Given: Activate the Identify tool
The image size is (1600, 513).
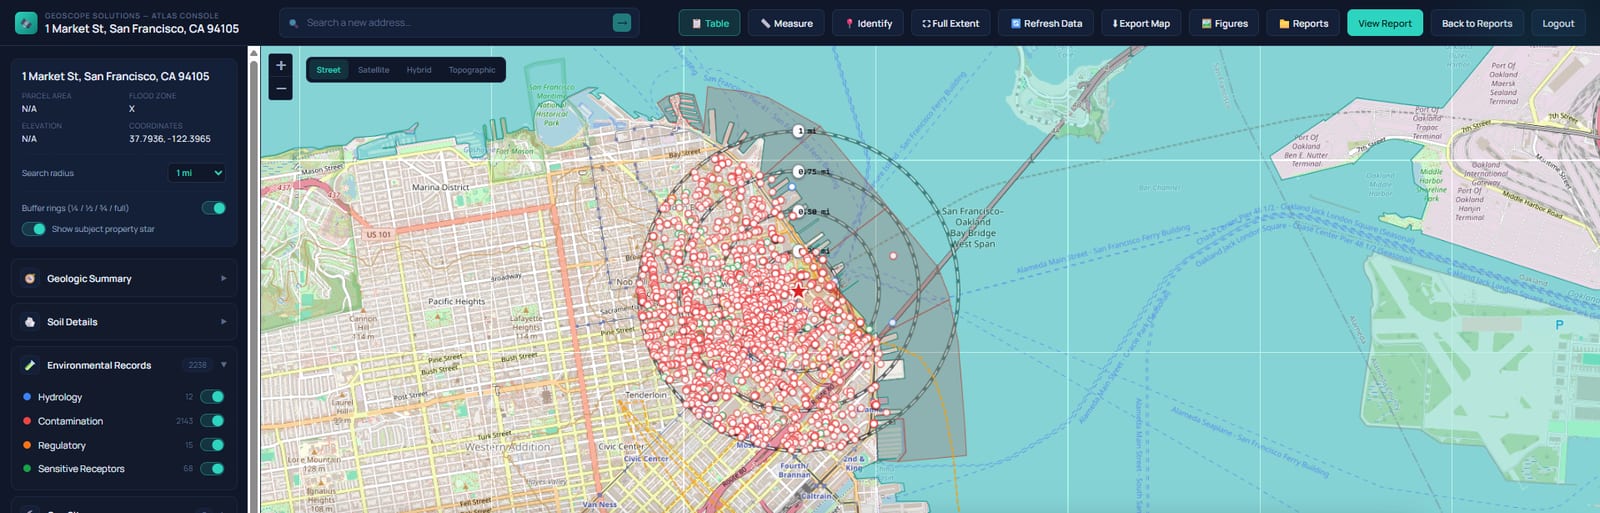Looking at the screenshot, I should click(868, 23).
